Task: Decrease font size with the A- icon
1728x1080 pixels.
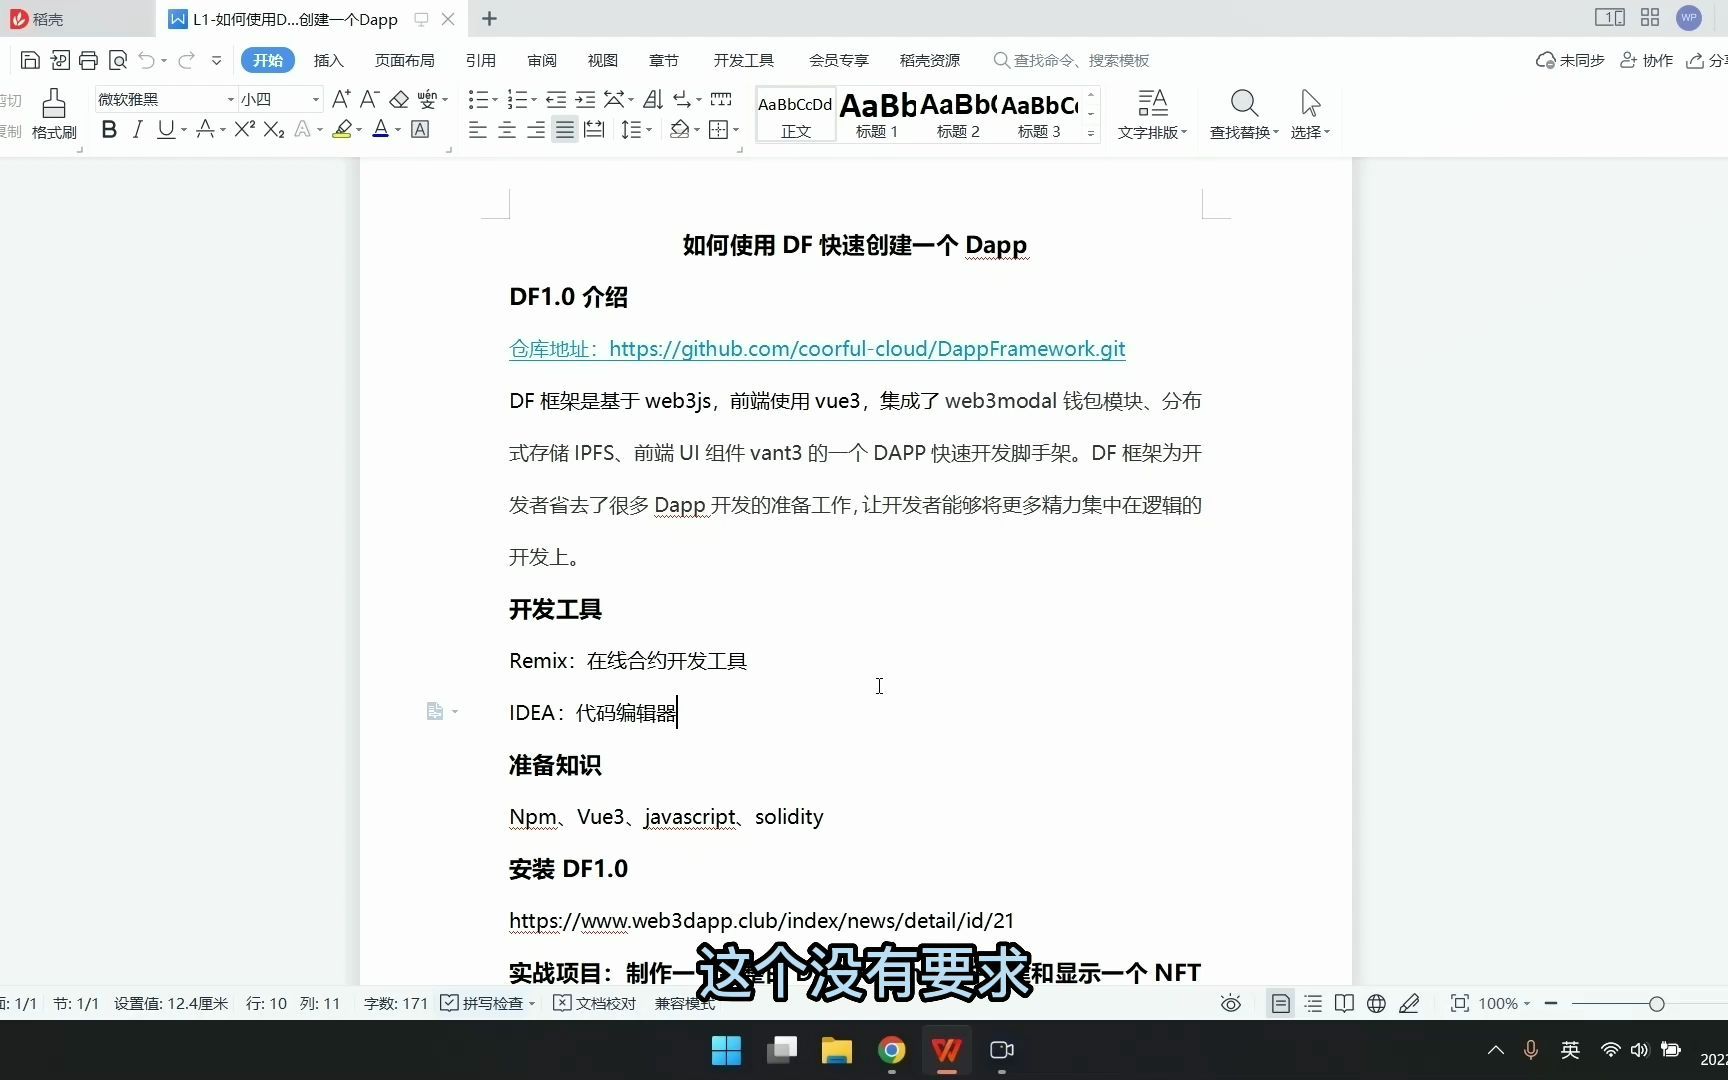Action: click(369, 99)
